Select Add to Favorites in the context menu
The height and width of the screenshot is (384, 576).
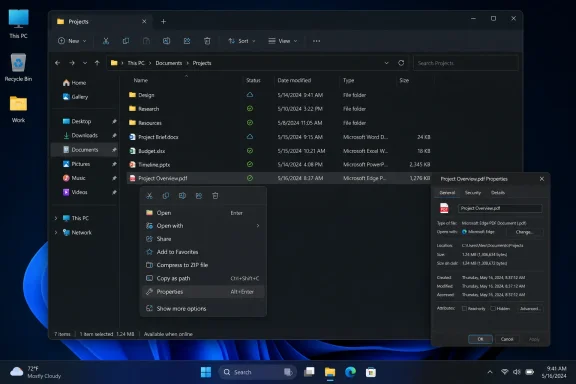point(203,252)
